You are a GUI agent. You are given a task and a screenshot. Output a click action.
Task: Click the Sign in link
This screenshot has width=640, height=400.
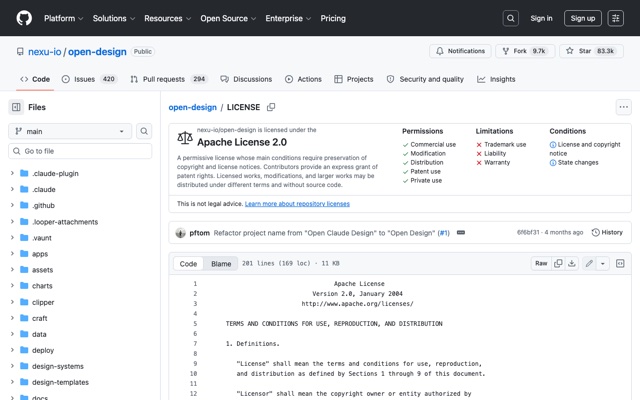click(541, 18)
